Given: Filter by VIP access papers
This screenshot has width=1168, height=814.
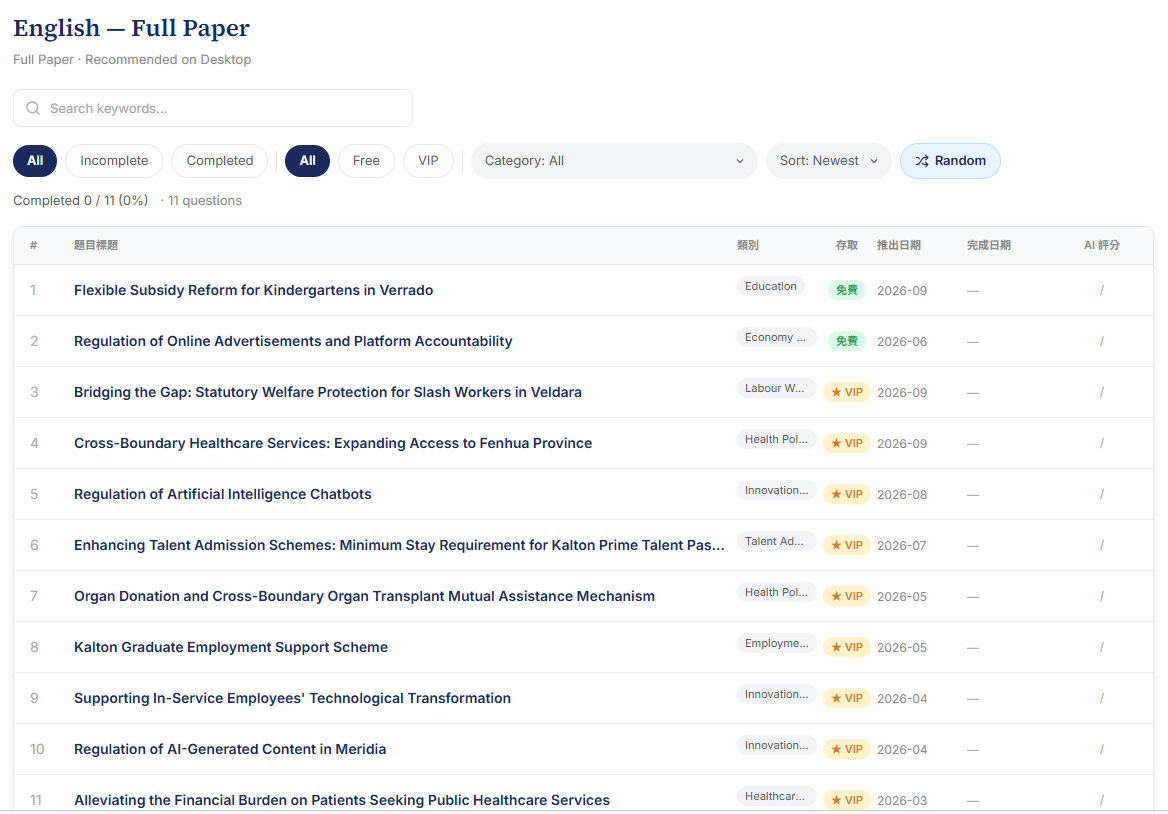Looking at the screenshot, I should pos(428,161).
